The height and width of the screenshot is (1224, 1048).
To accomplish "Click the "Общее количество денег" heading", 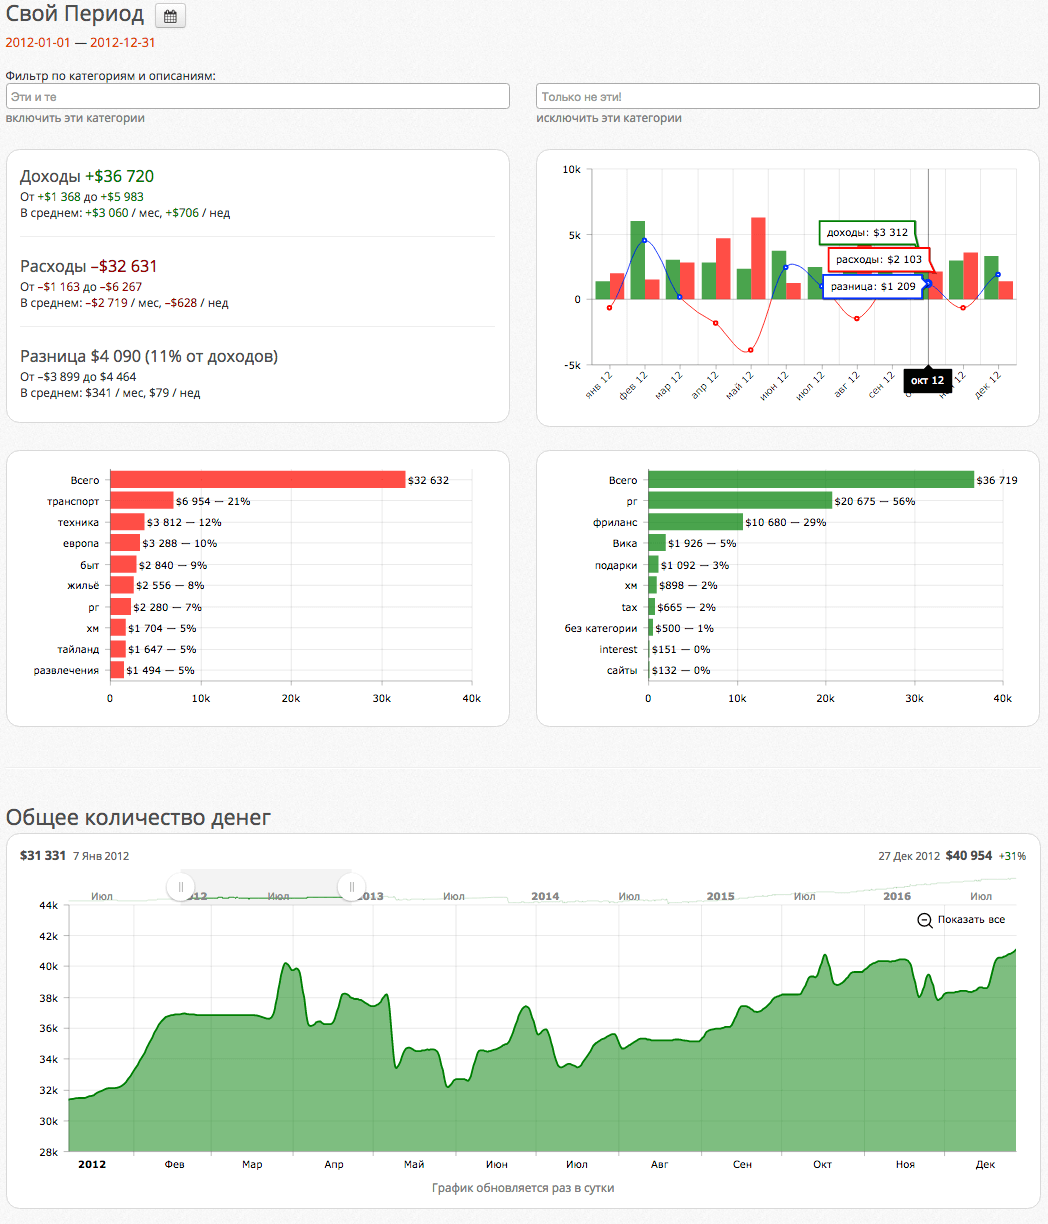I will 139,817.
